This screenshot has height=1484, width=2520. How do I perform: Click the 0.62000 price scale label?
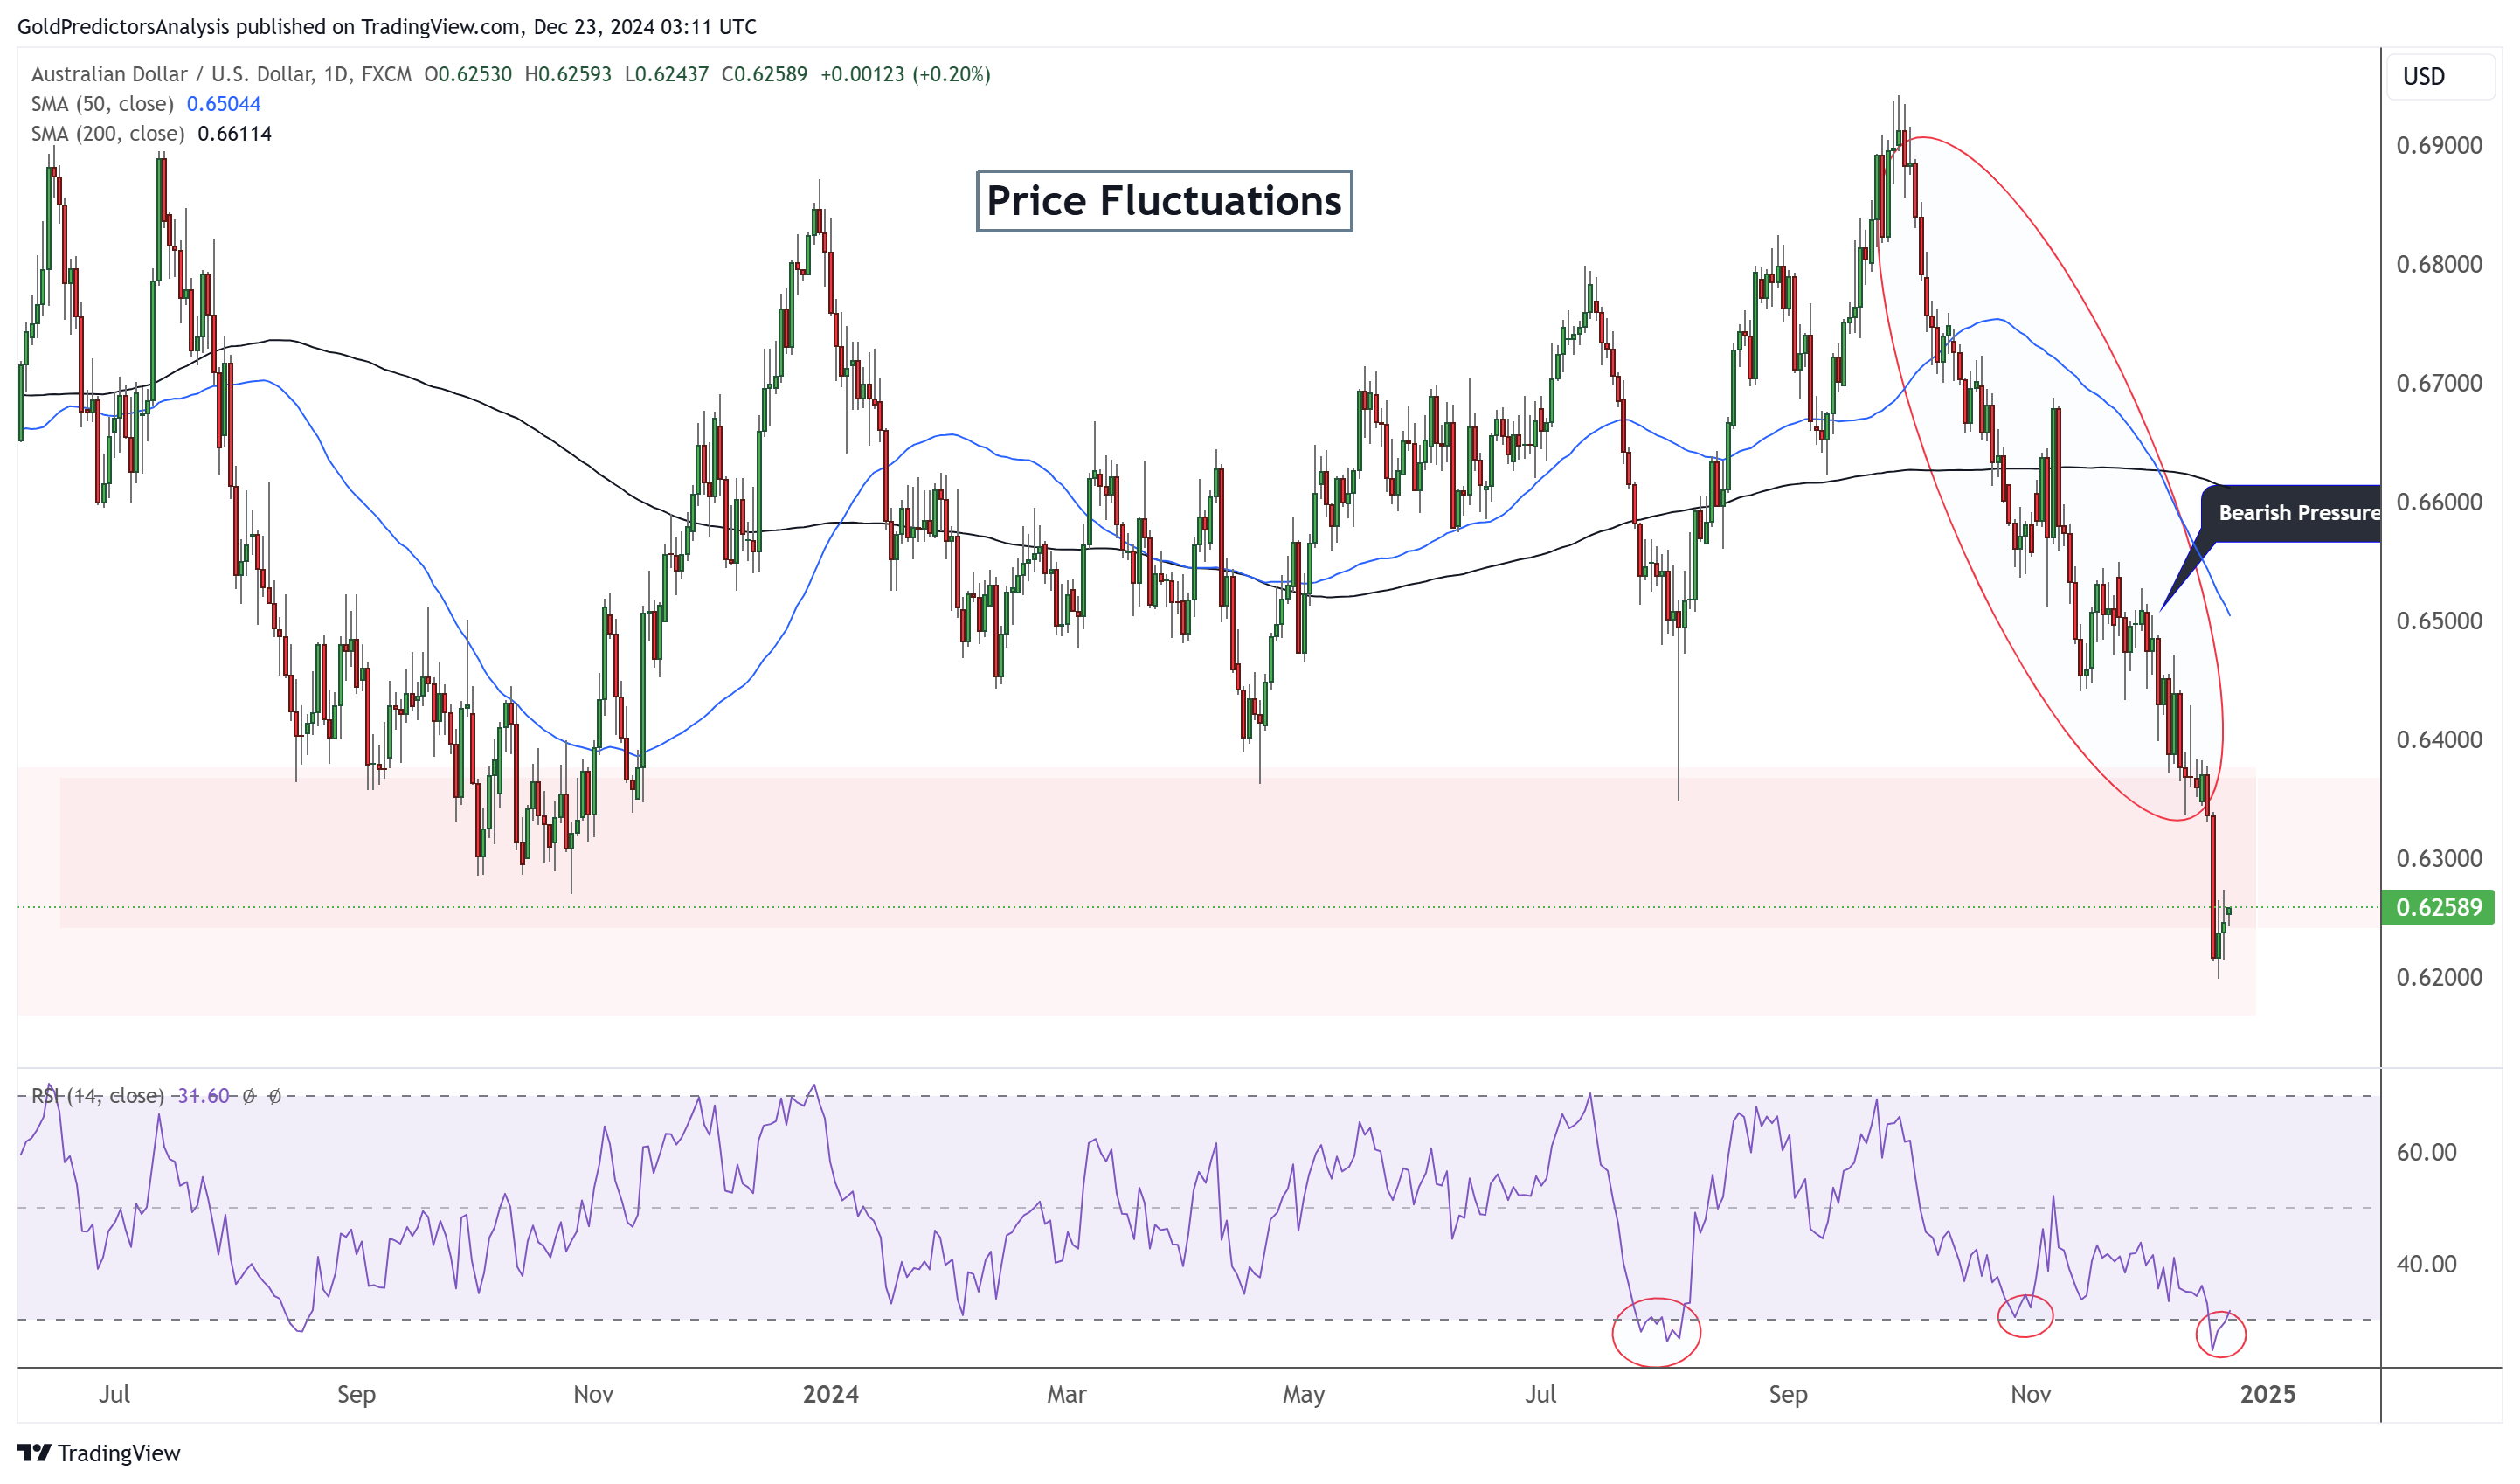[2438, 978]
